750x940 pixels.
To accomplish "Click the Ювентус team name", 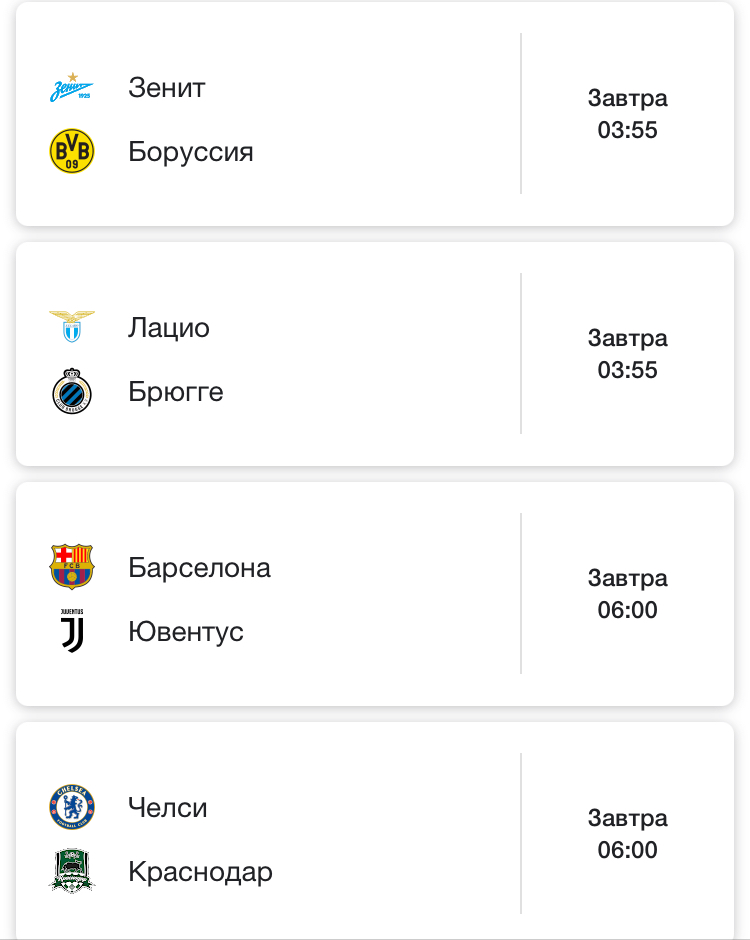I will click(186, 632).
